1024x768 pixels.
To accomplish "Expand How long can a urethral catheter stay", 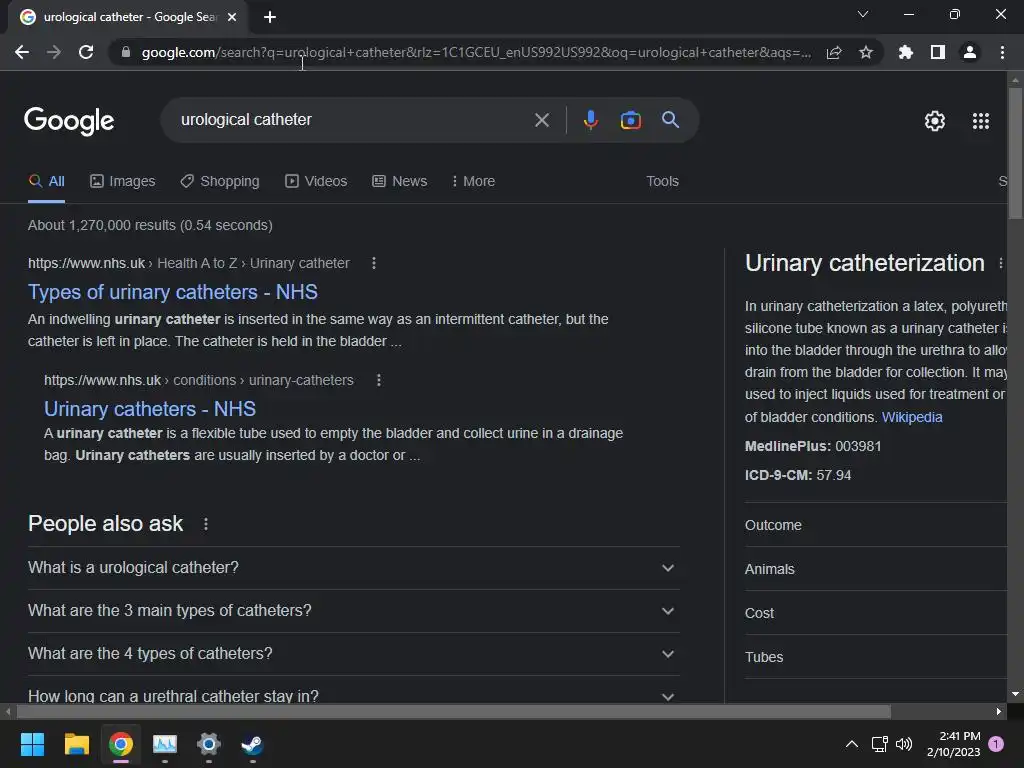I will 353,692.
